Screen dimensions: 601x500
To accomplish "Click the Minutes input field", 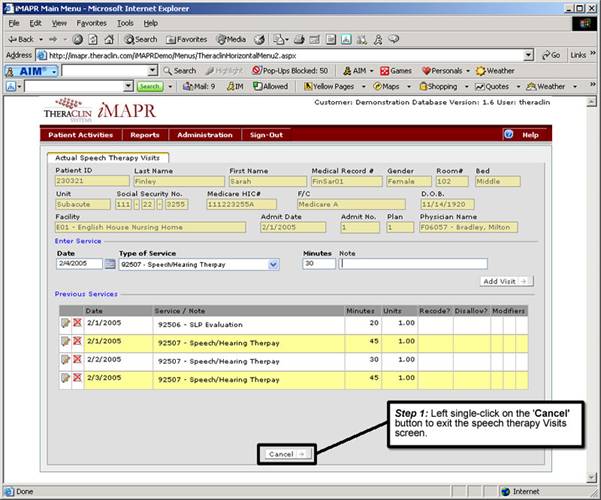I will pos(319,263).
